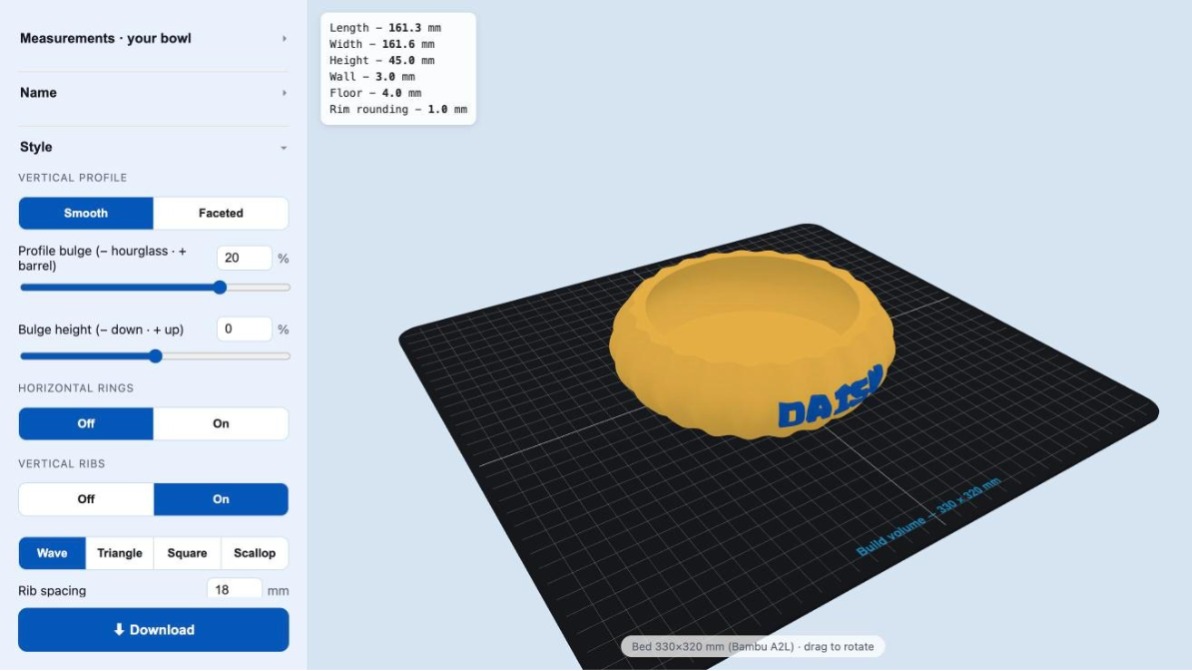Click the 'Wall – 3.0 mm' readout
Image resolution: width=1192 pixels, height=671 pixels.
click(x=372, y=77)
